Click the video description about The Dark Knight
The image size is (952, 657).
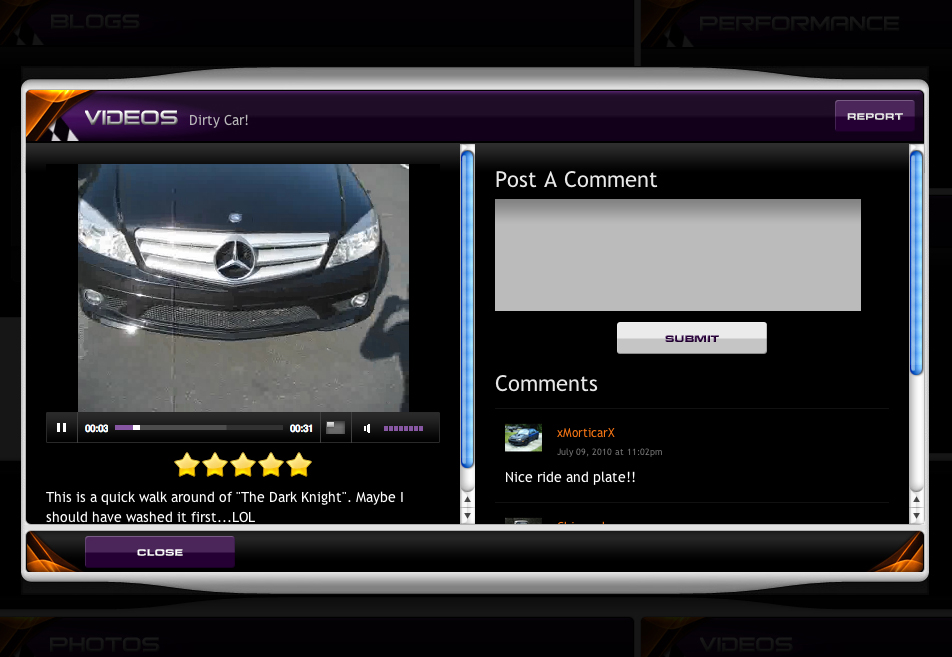coord(225,506)
